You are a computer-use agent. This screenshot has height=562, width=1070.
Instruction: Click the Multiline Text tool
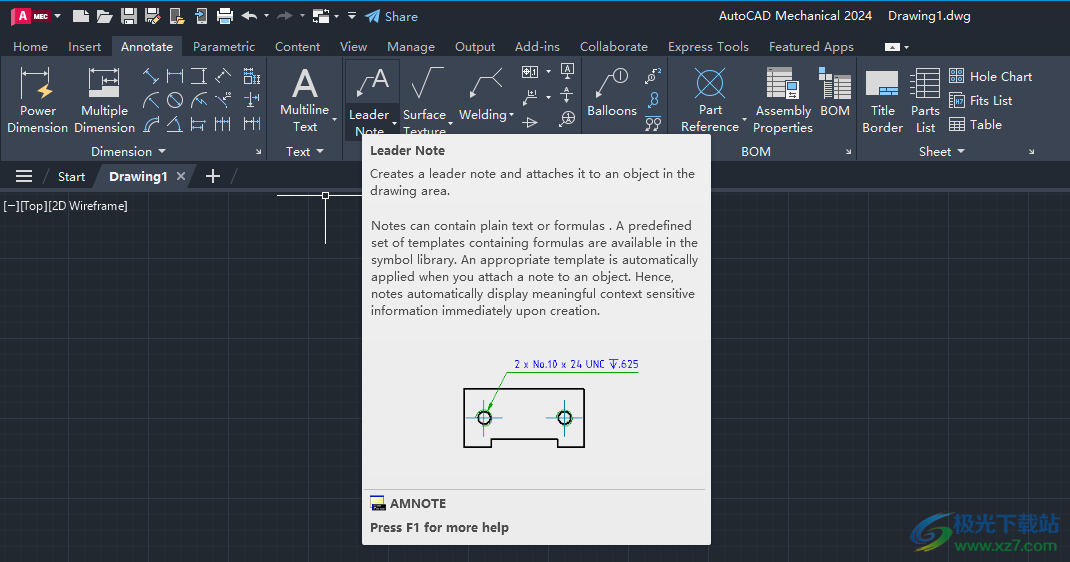(x=304, y=100)
